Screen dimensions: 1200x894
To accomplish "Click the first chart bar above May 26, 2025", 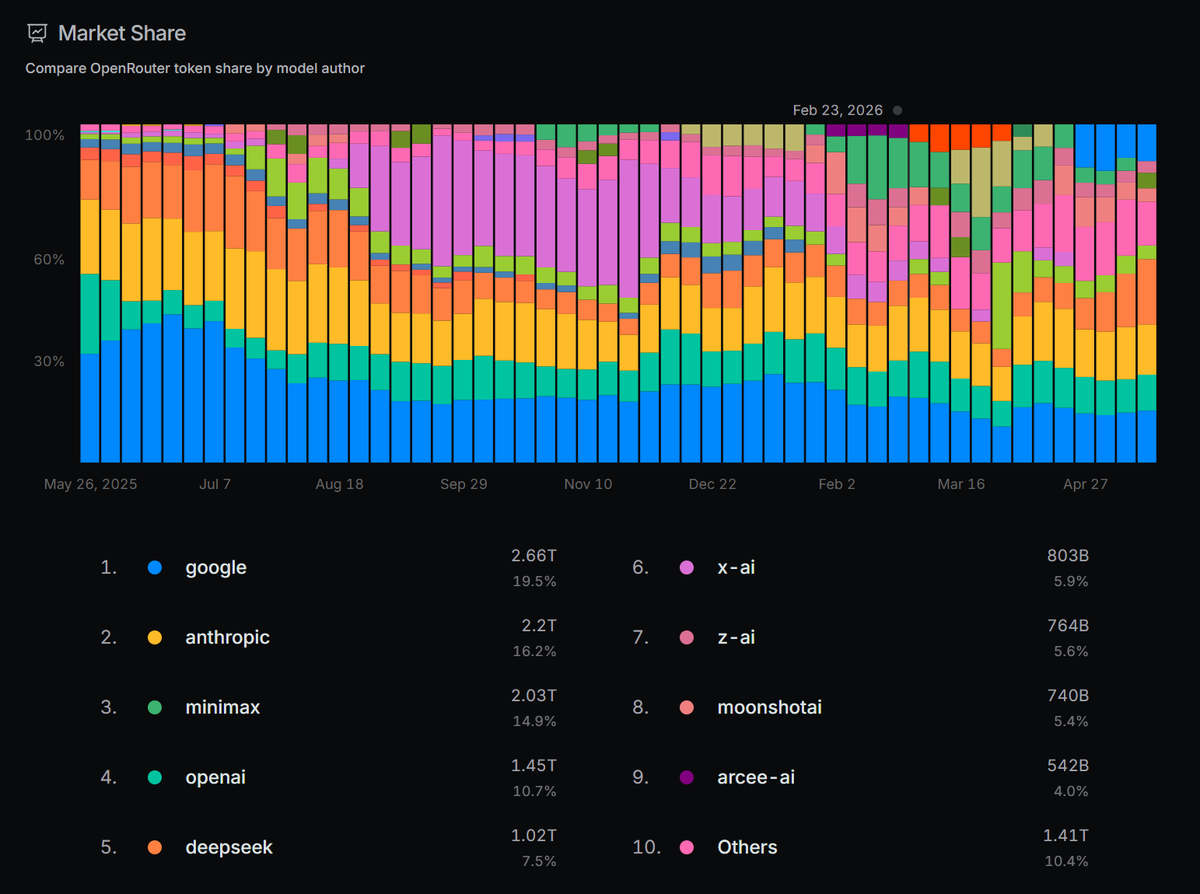I will click(x=90, y=294).
